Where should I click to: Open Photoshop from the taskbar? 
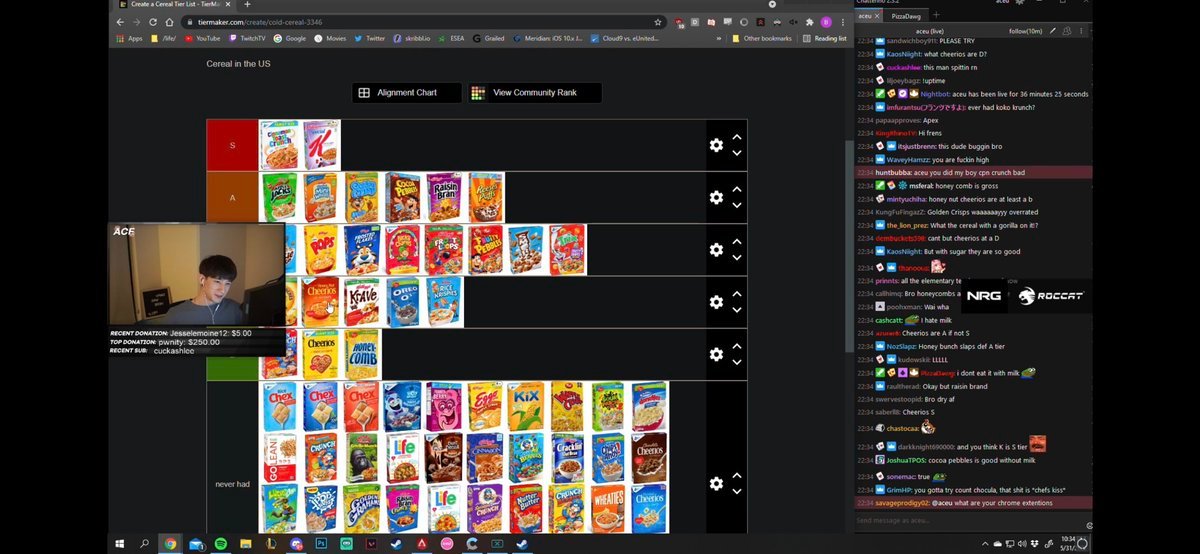click(x=321, y=544)
